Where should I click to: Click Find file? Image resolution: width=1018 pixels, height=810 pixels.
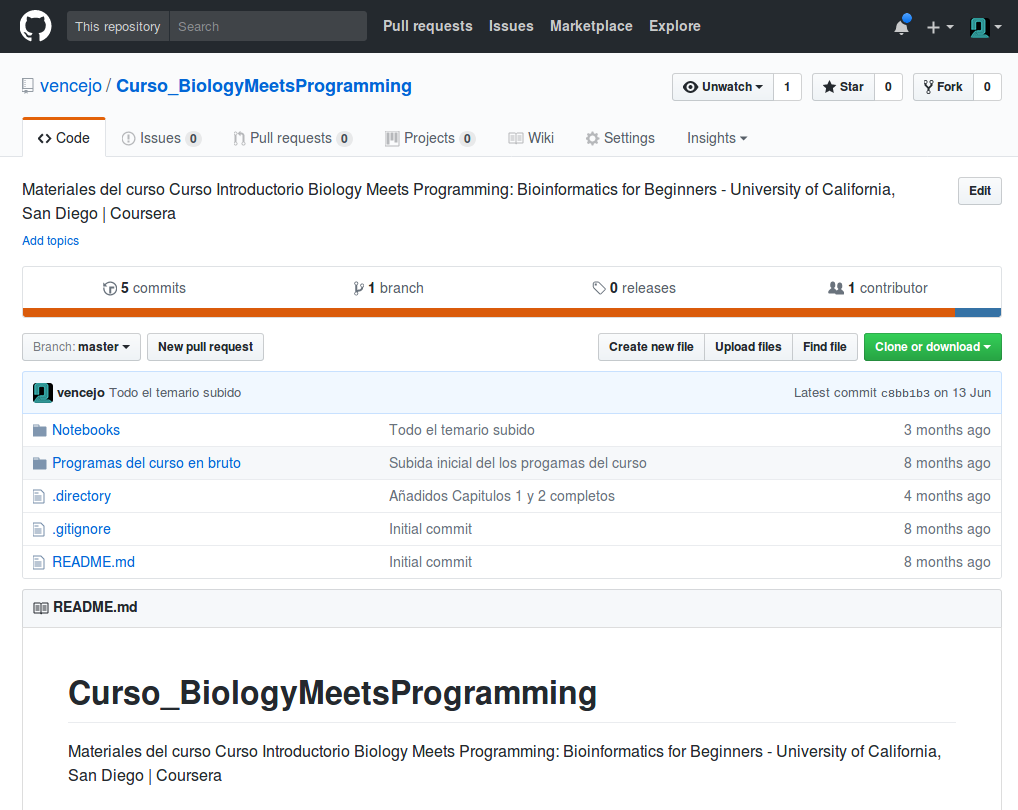tap(825, 347)
